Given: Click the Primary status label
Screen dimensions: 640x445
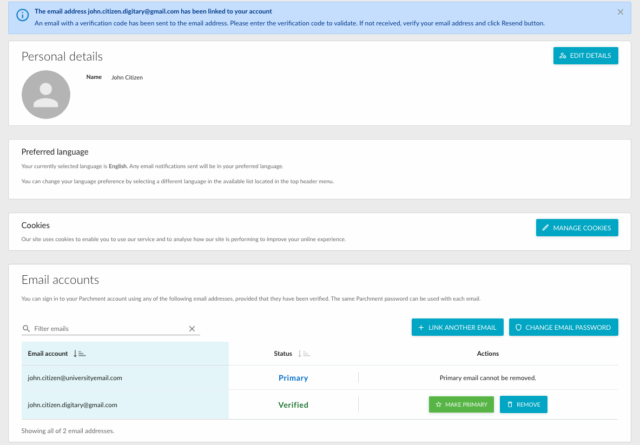Looking at the screenshot, I should coord(293,378).
